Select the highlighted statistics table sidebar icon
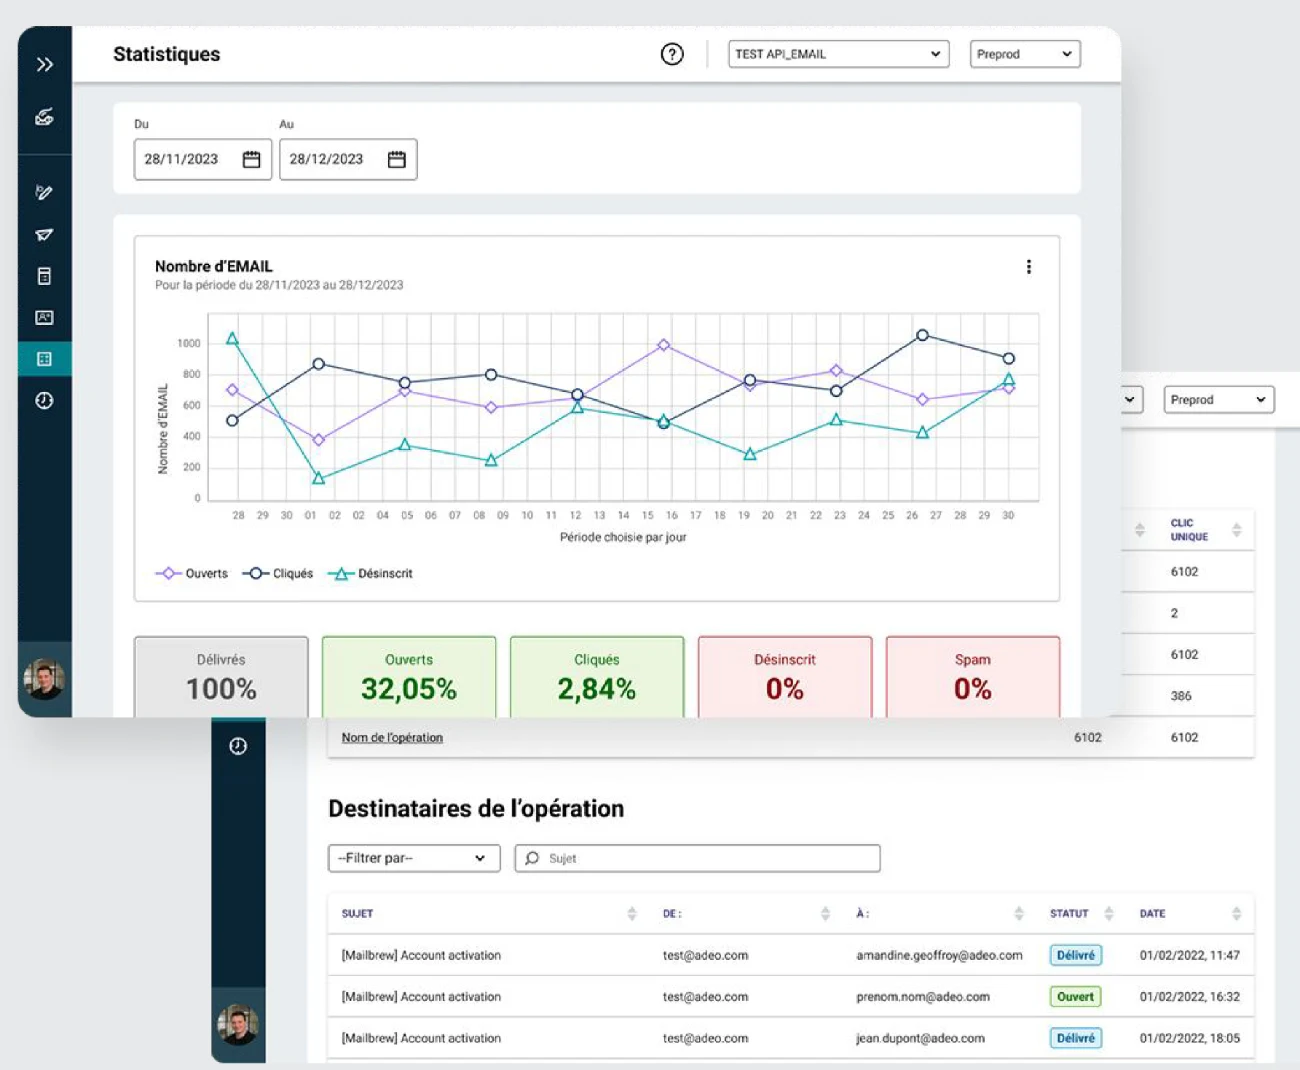This screenshot has width=1300, height=1070. [x=44, y=359]
